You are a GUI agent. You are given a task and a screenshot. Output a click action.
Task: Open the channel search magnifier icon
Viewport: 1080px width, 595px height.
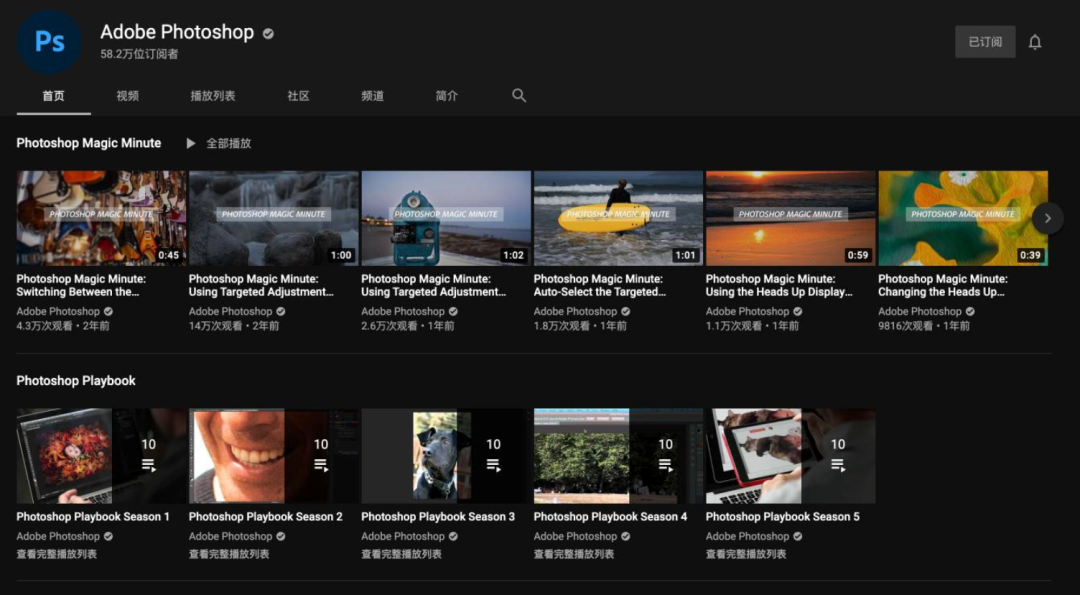519,96
